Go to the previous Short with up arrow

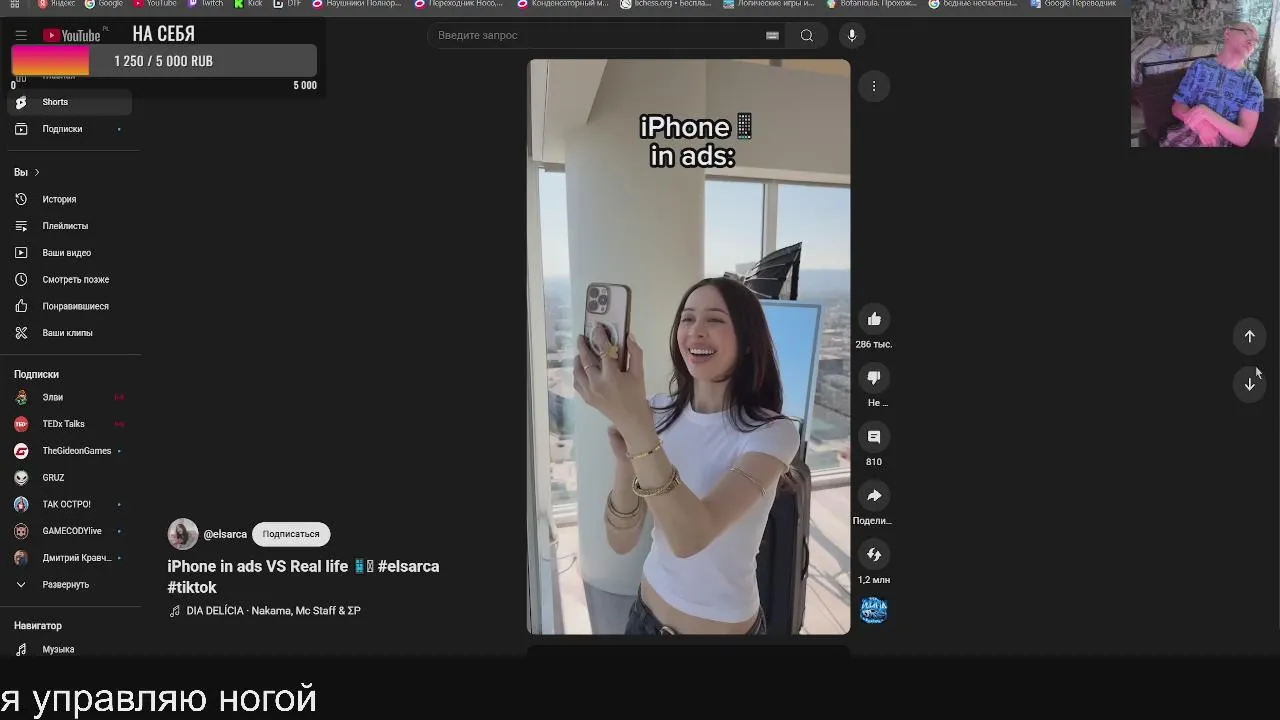coord(1249,336)
